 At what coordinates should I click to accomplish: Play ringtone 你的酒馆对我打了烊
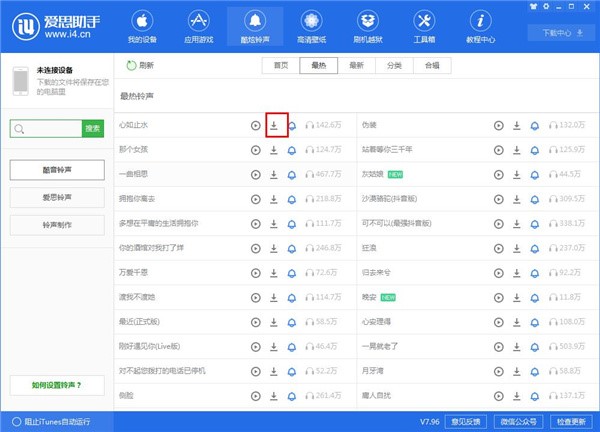coord(256,249)
